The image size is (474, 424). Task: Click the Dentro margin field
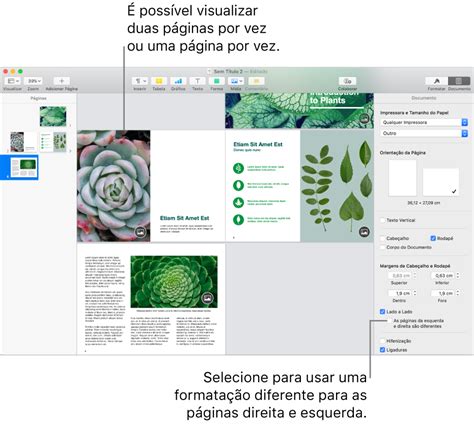(x=400, y=293)
